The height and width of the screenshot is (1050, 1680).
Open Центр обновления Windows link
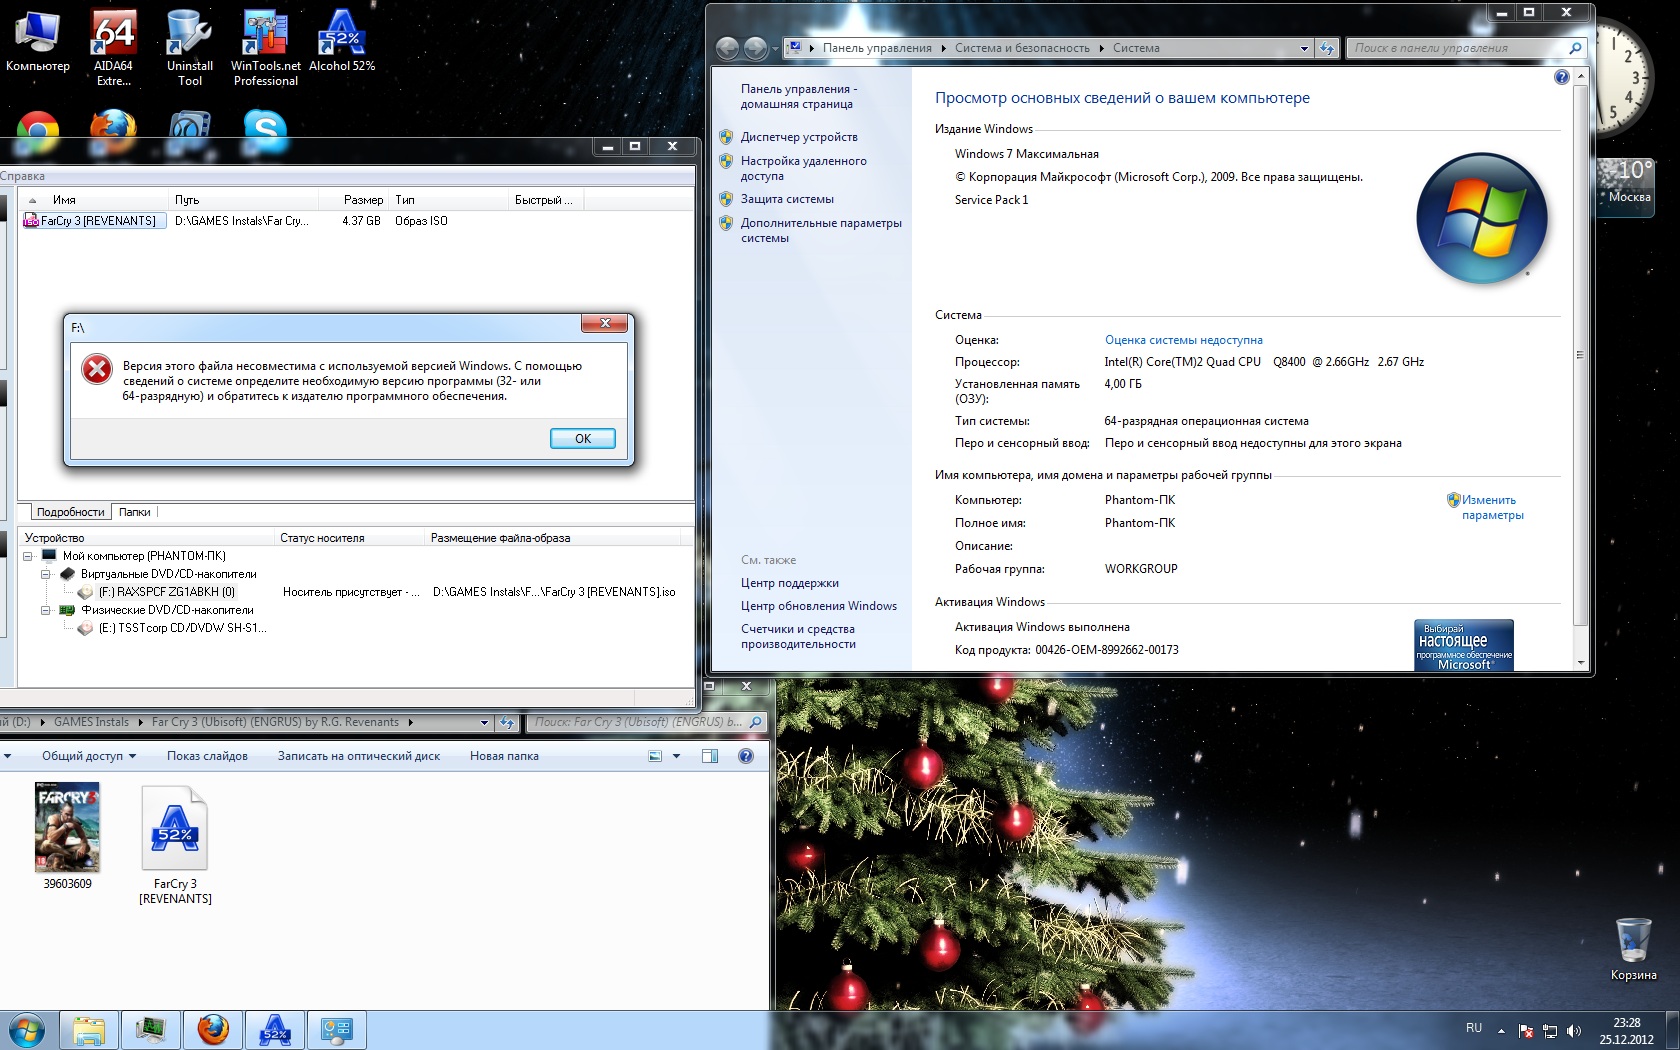pyautogui.click(x=819, y=606)
